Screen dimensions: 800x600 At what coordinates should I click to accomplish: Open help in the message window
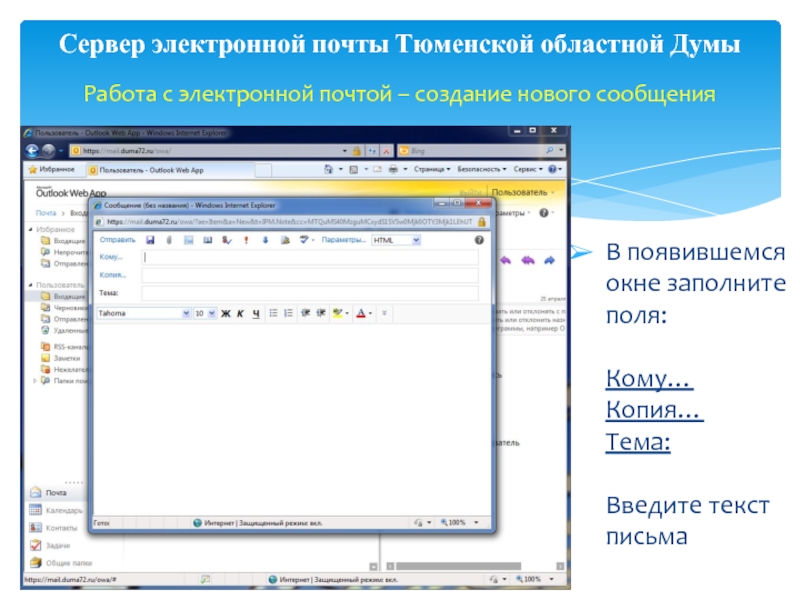point(479,240)
